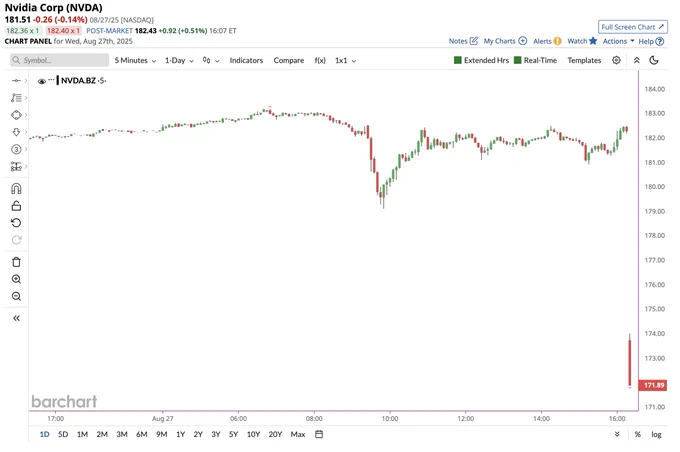Open the f(x) expressions menu
The image size is (680, 452).
tap(320, 60)
